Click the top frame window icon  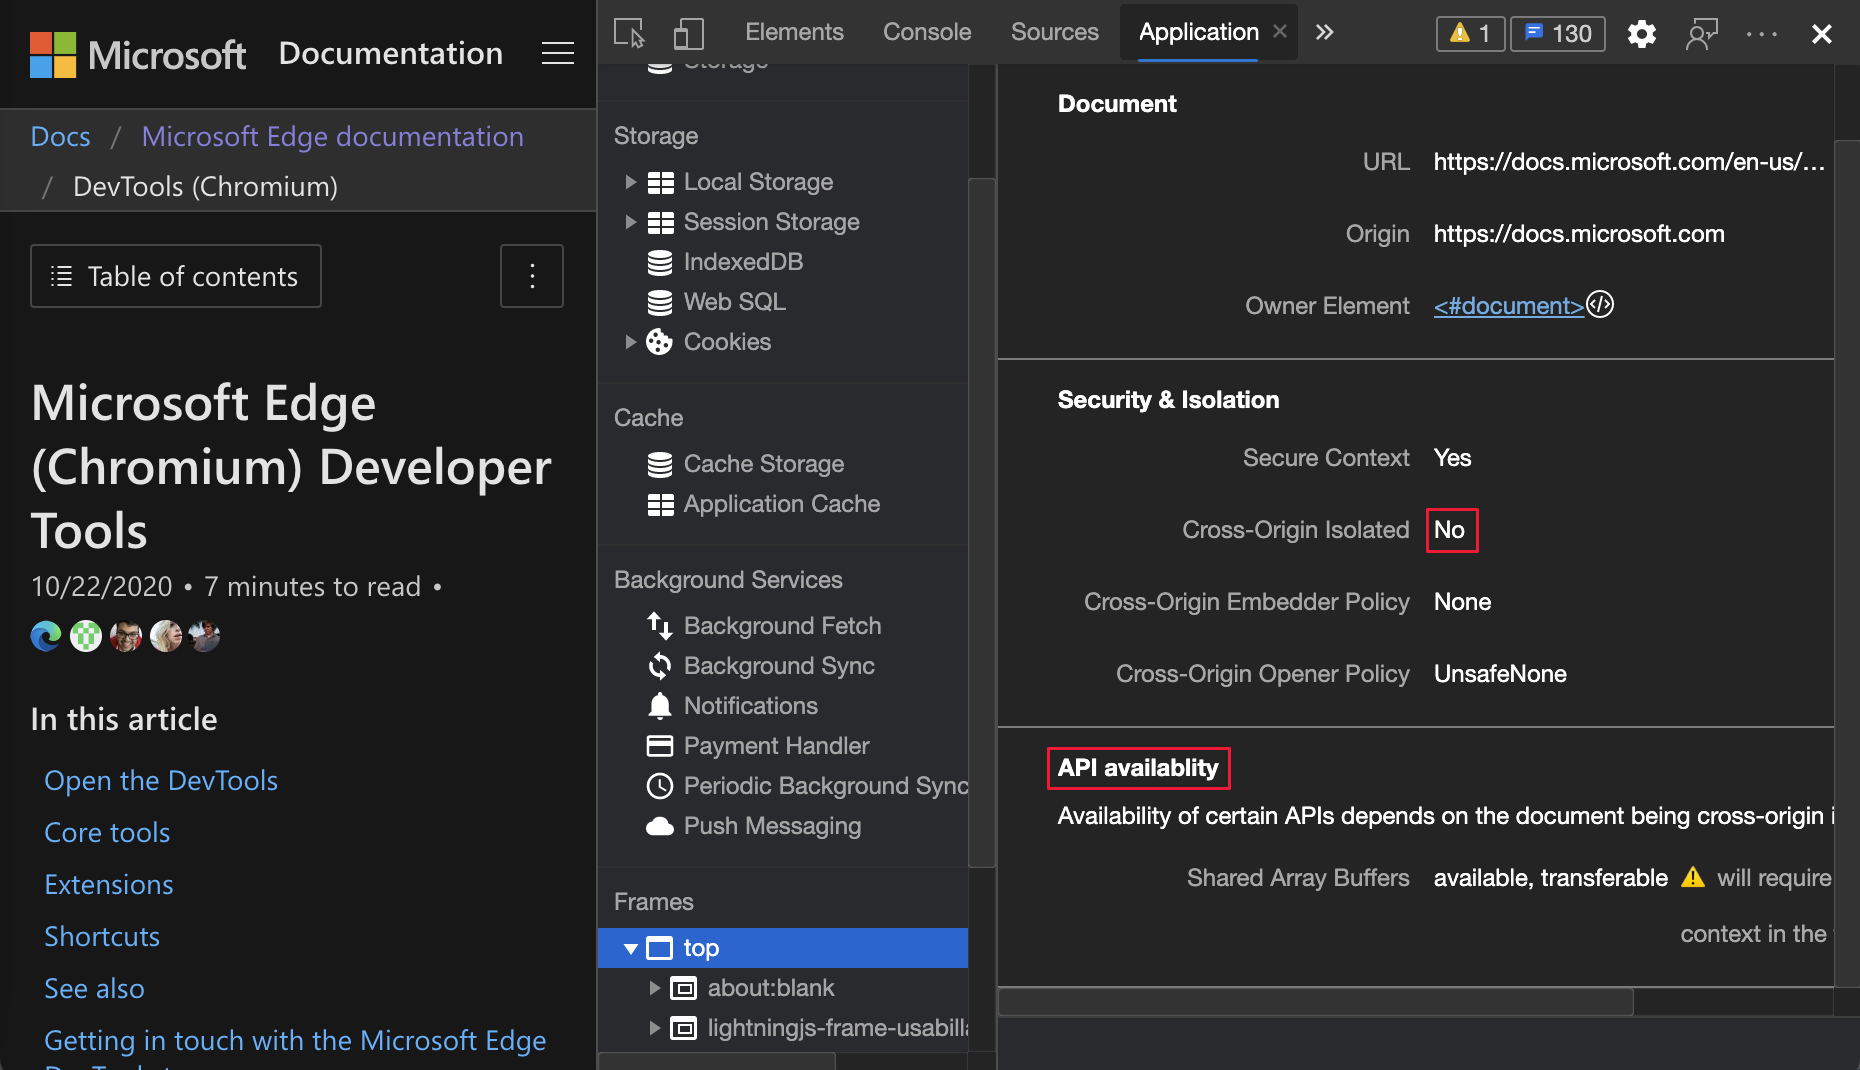point(660,948)
